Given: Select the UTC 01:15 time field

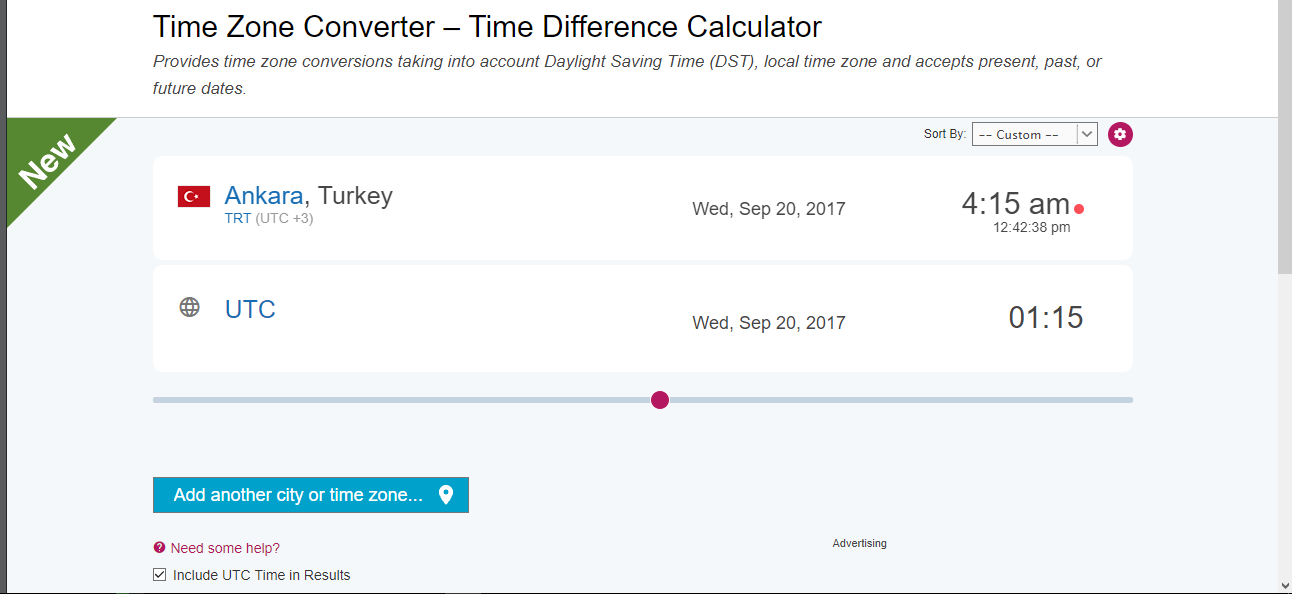Looking at the screenshot, I should [1046, 318].
